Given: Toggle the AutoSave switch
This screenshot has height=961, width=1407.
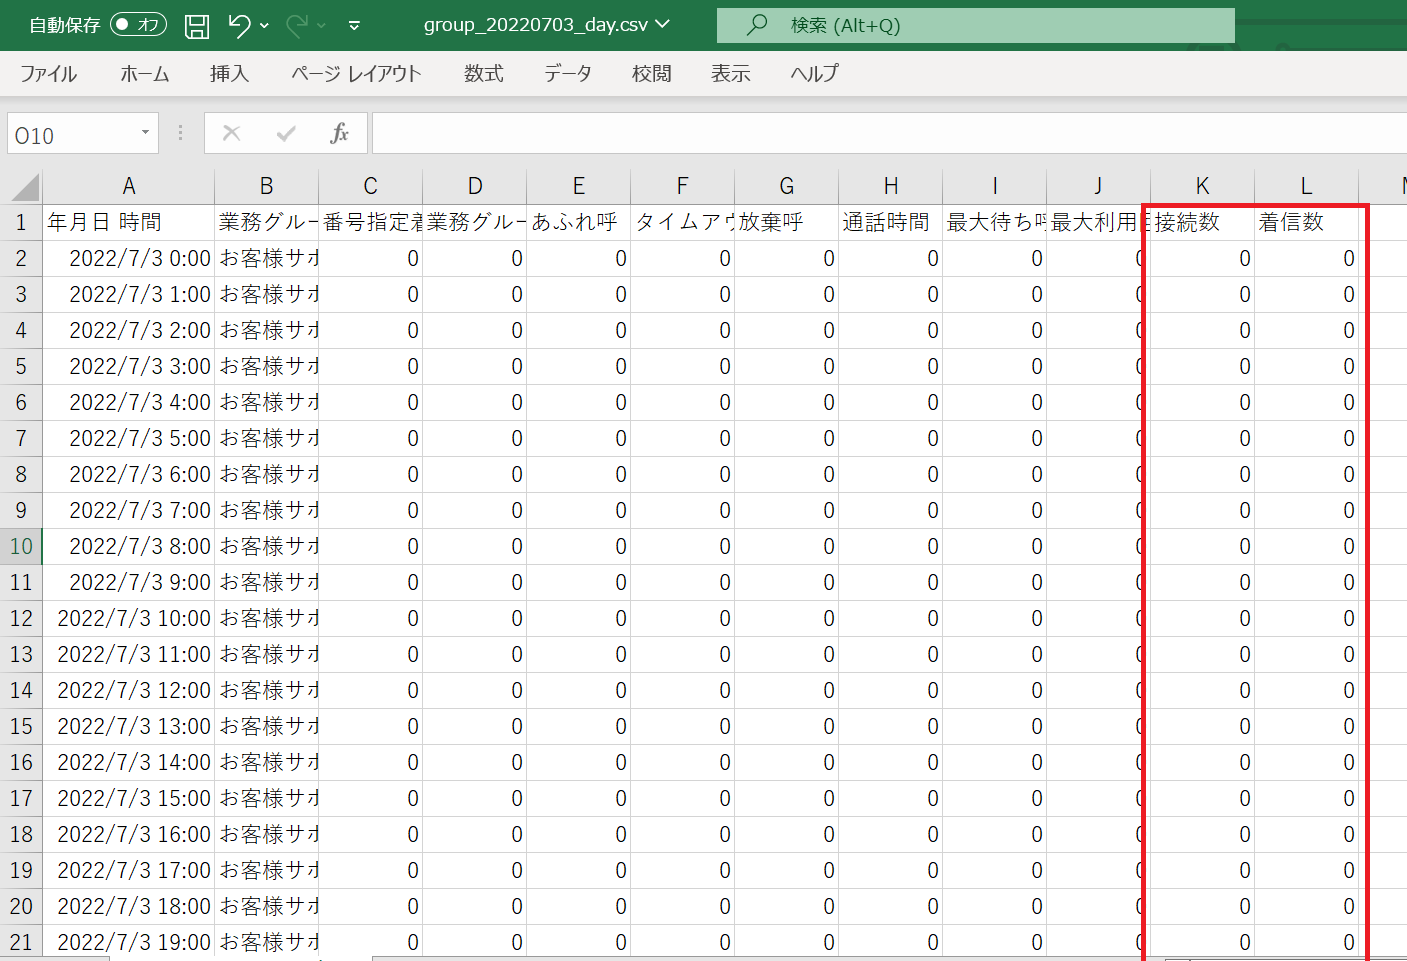Looking at the screenshot, I should coord(138,25).
